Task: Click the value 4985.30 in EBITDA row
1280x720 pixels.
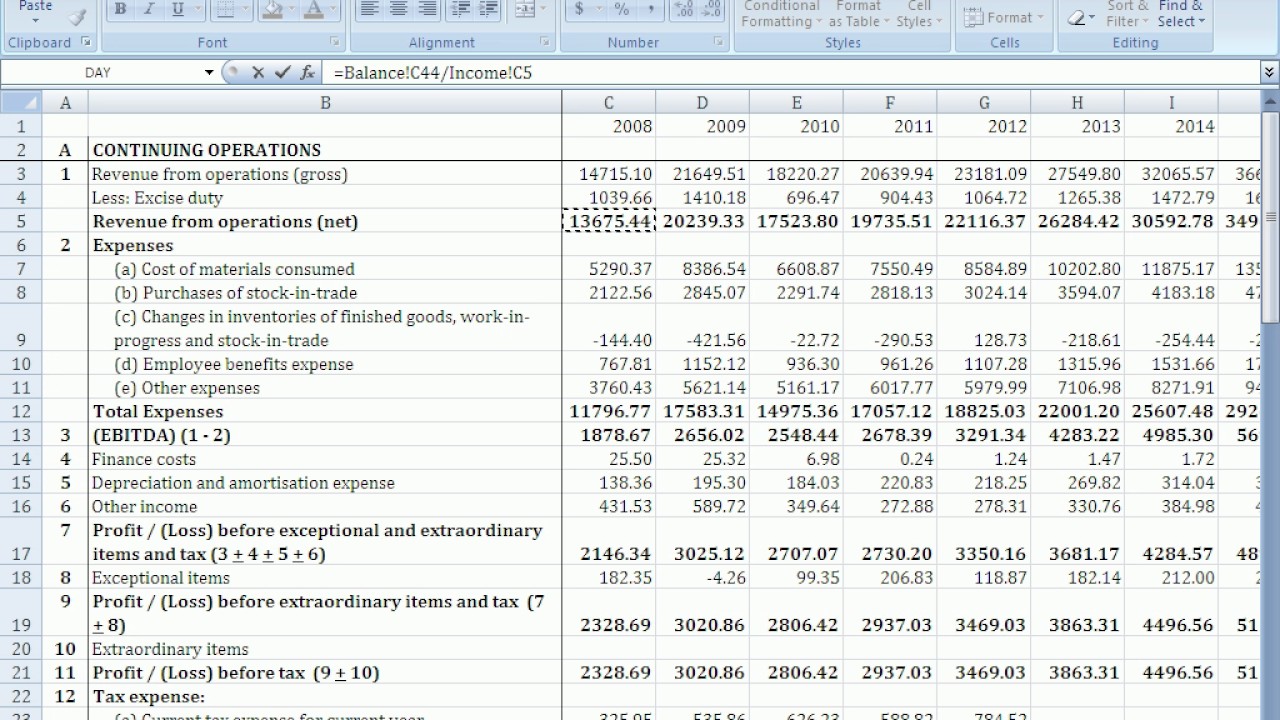Action: (x=1172, y=435)
